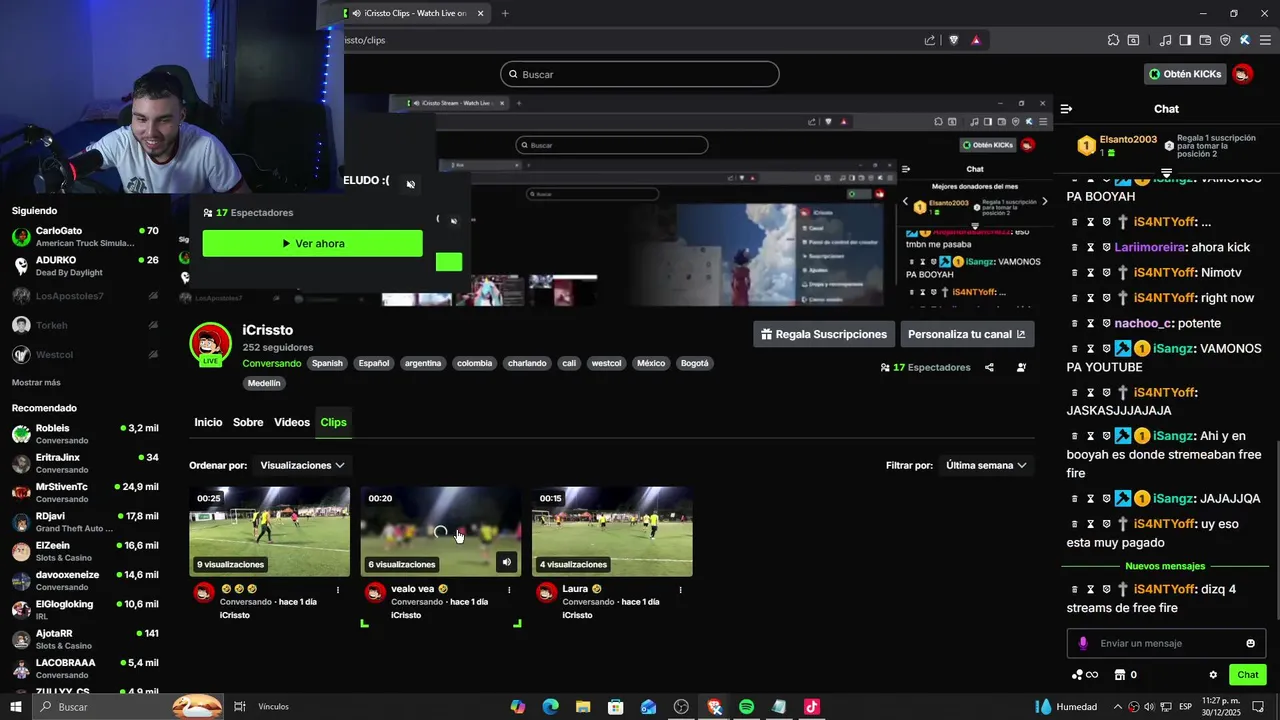Viewport: 1280px width, 720px height.
Task: Click the green Ver ahora button
Action: [312, 243]
